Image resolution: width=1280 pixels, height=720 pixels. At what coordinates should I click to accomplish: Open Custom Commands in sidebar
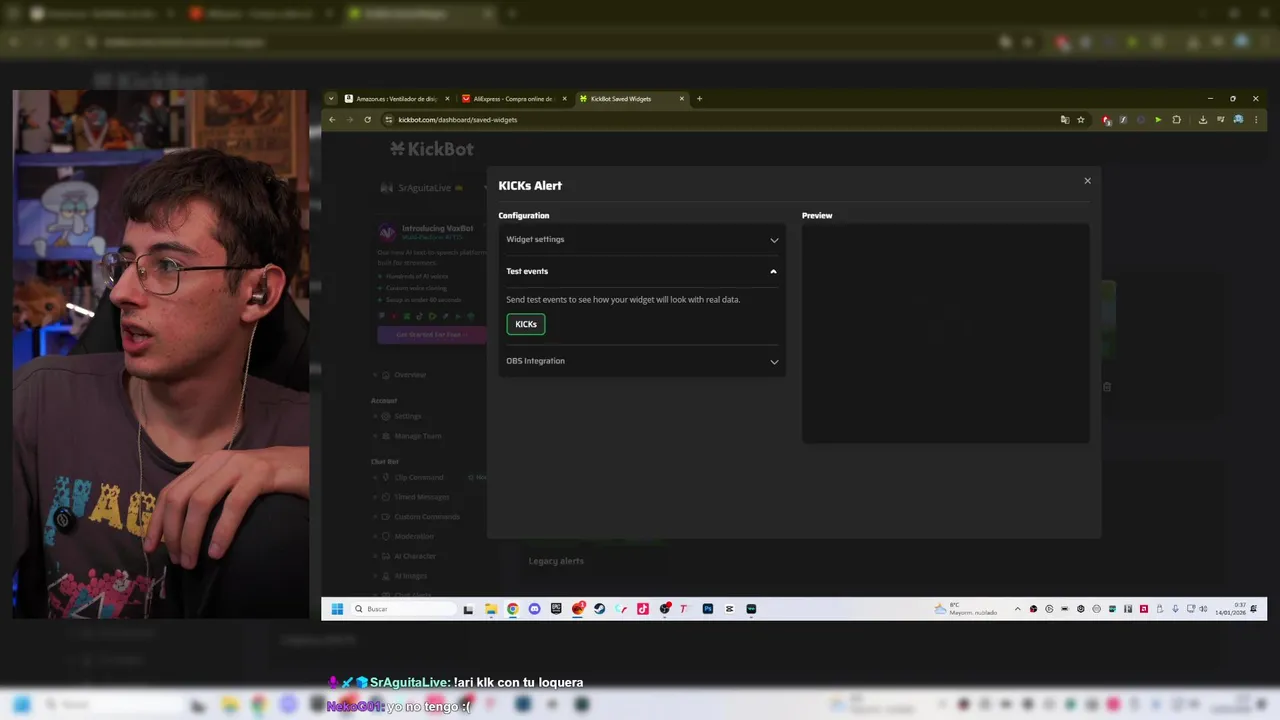(420, 517)
